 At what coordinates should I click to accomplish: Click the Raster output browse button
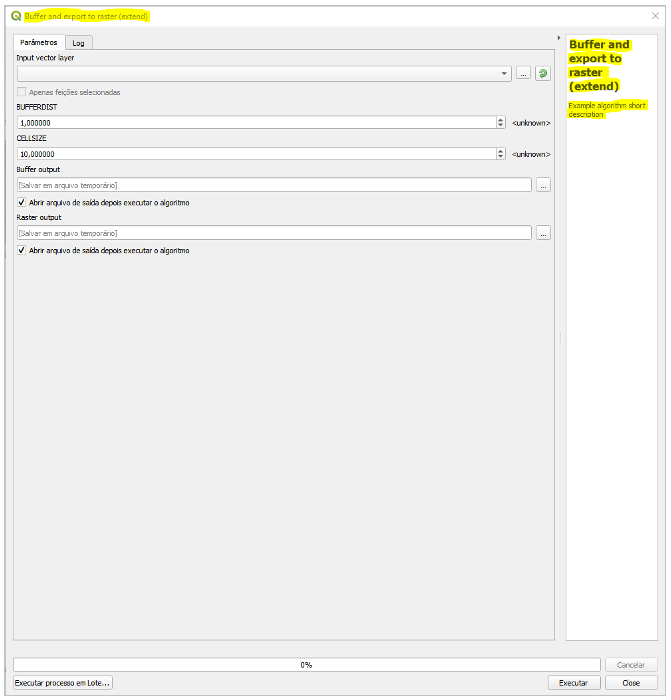pos(543,233)
